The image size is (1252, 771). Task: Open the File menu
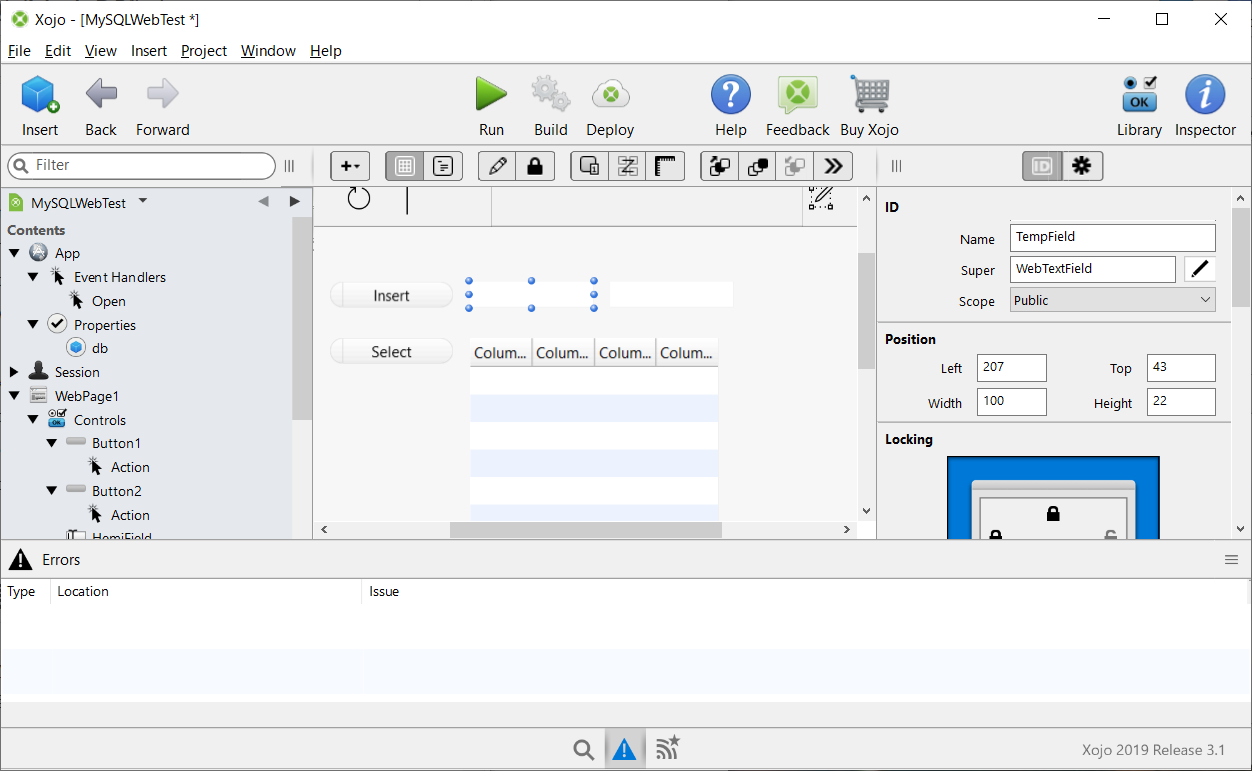tap(19, 50)
